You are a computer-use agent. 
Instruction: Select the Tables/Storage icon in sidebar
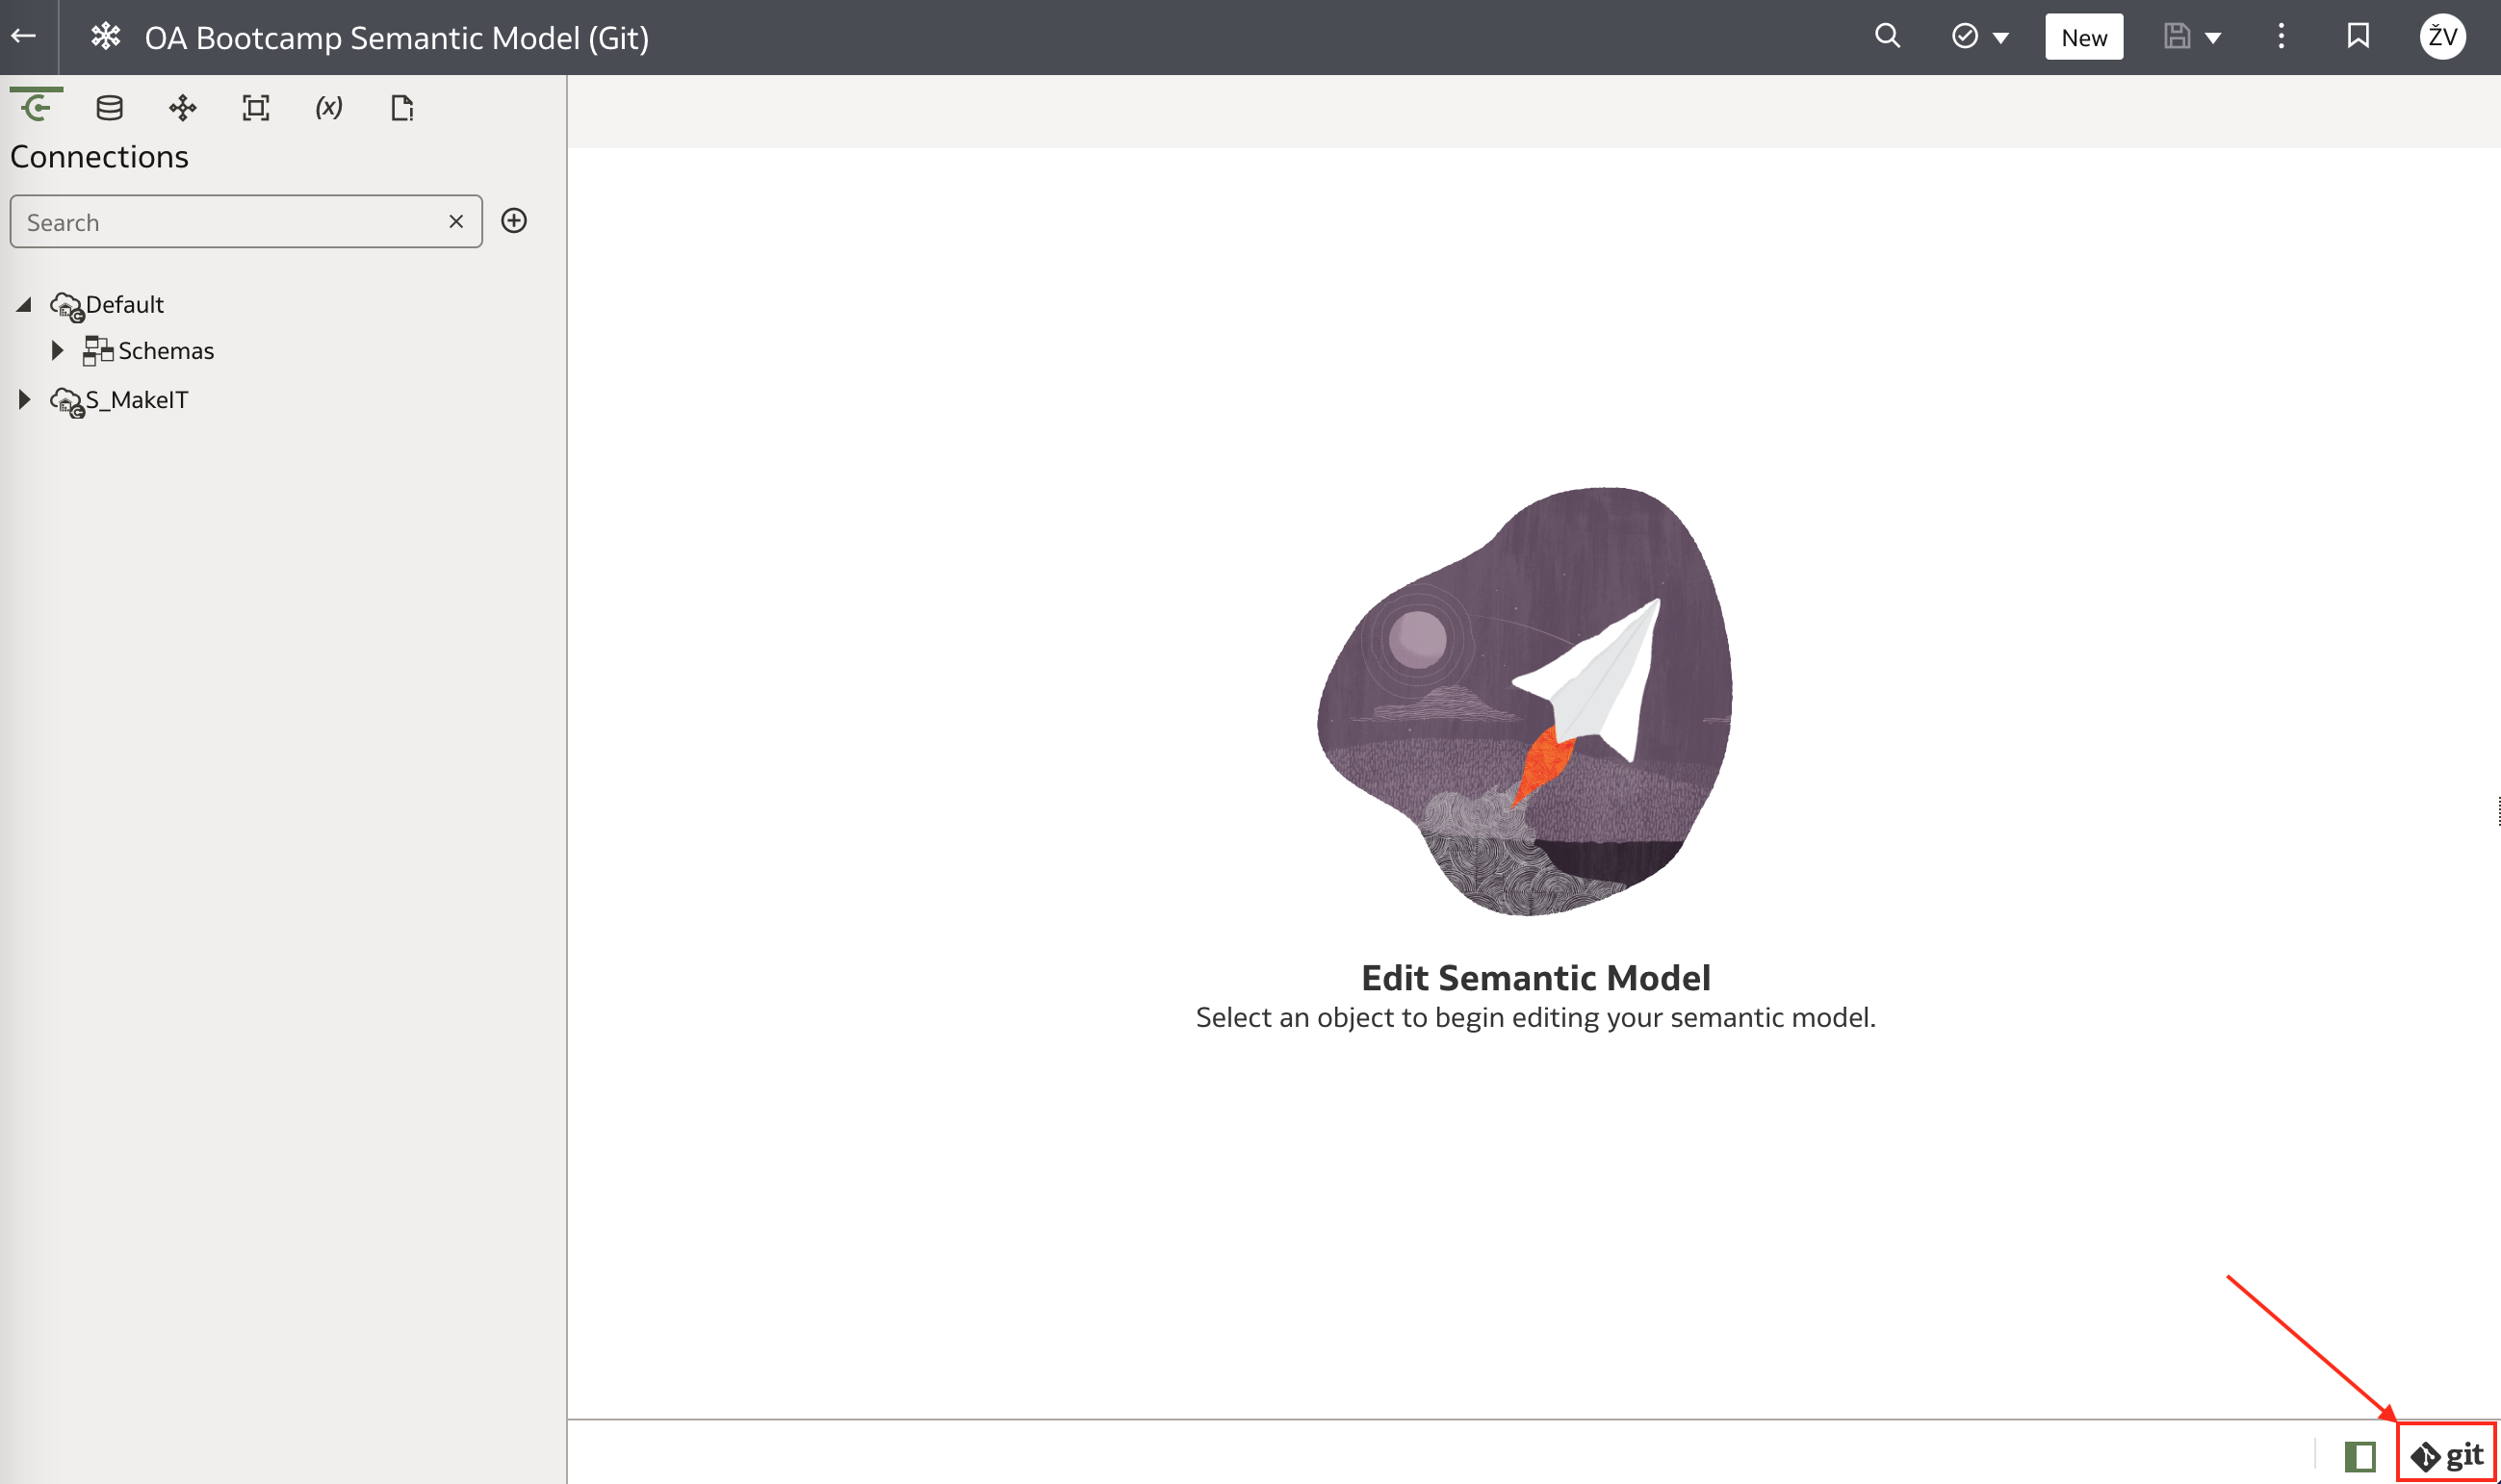108,108
